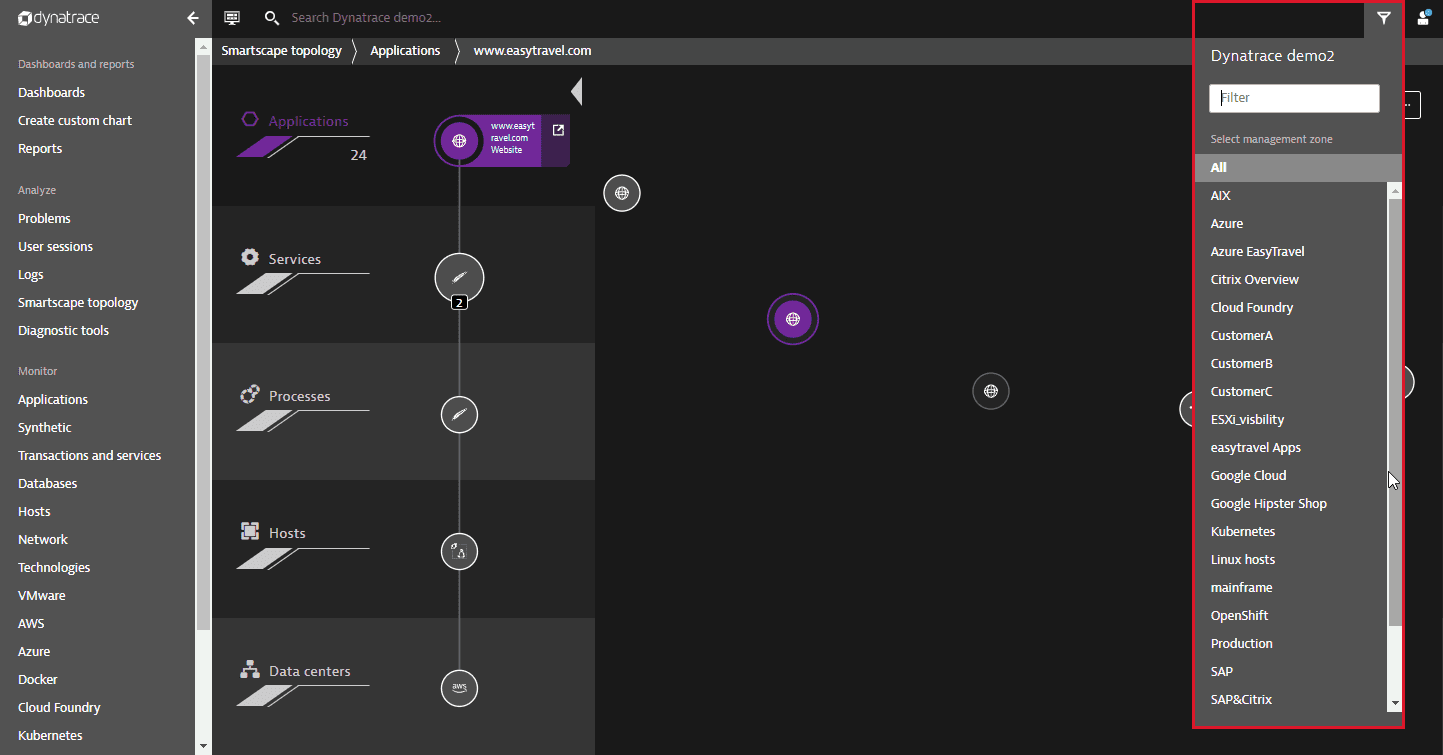Select SAP&Citrix zone
The height and width of the screenshot is (755, 1443).
pos(1241,700)
